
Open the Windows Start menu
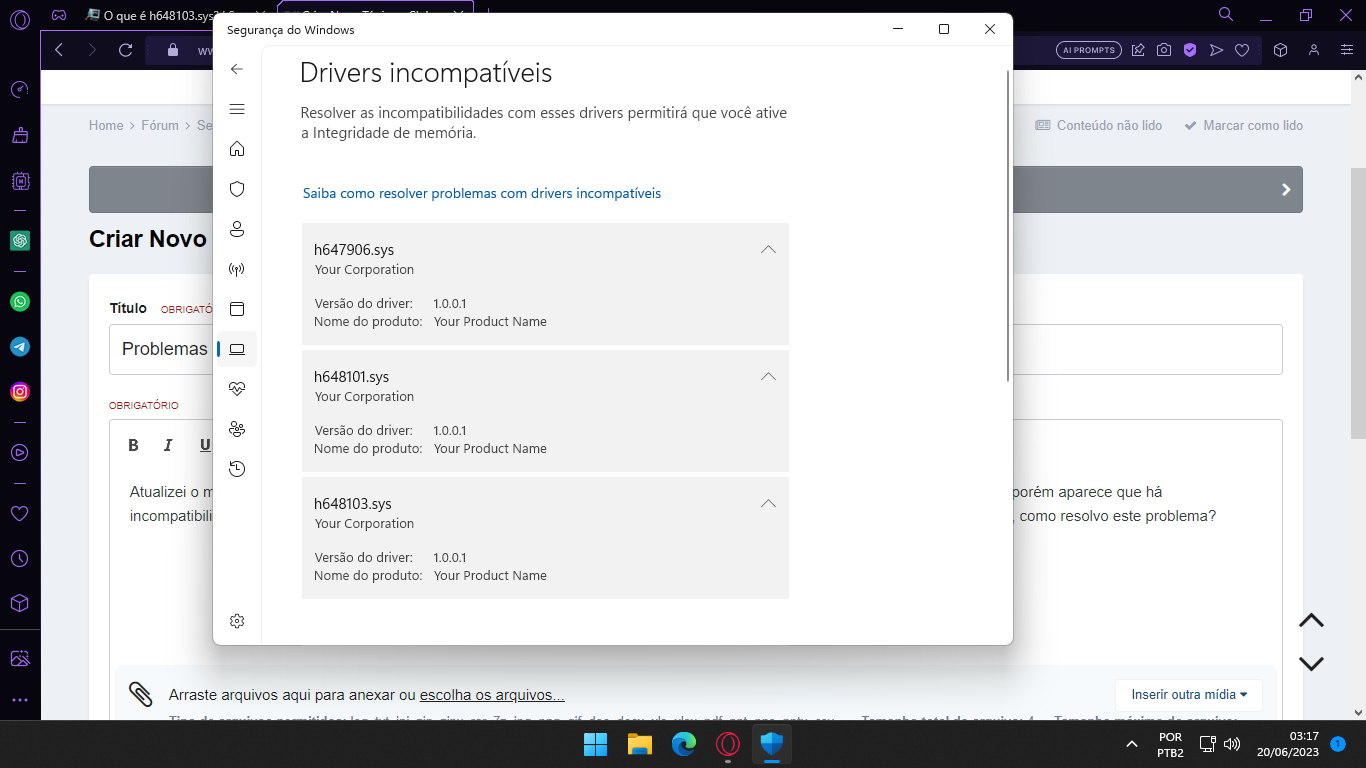pyautogui.click(x=596, y=744)
